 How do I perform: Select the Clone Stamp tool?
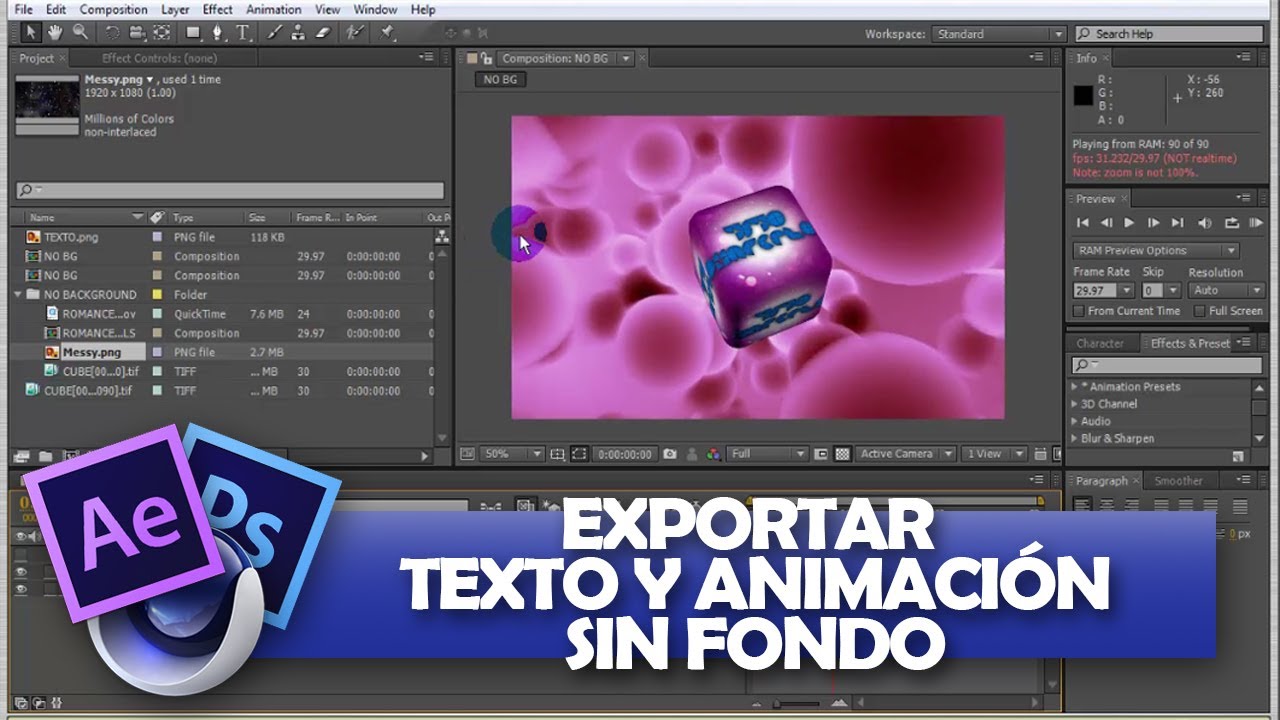[298, 33]
